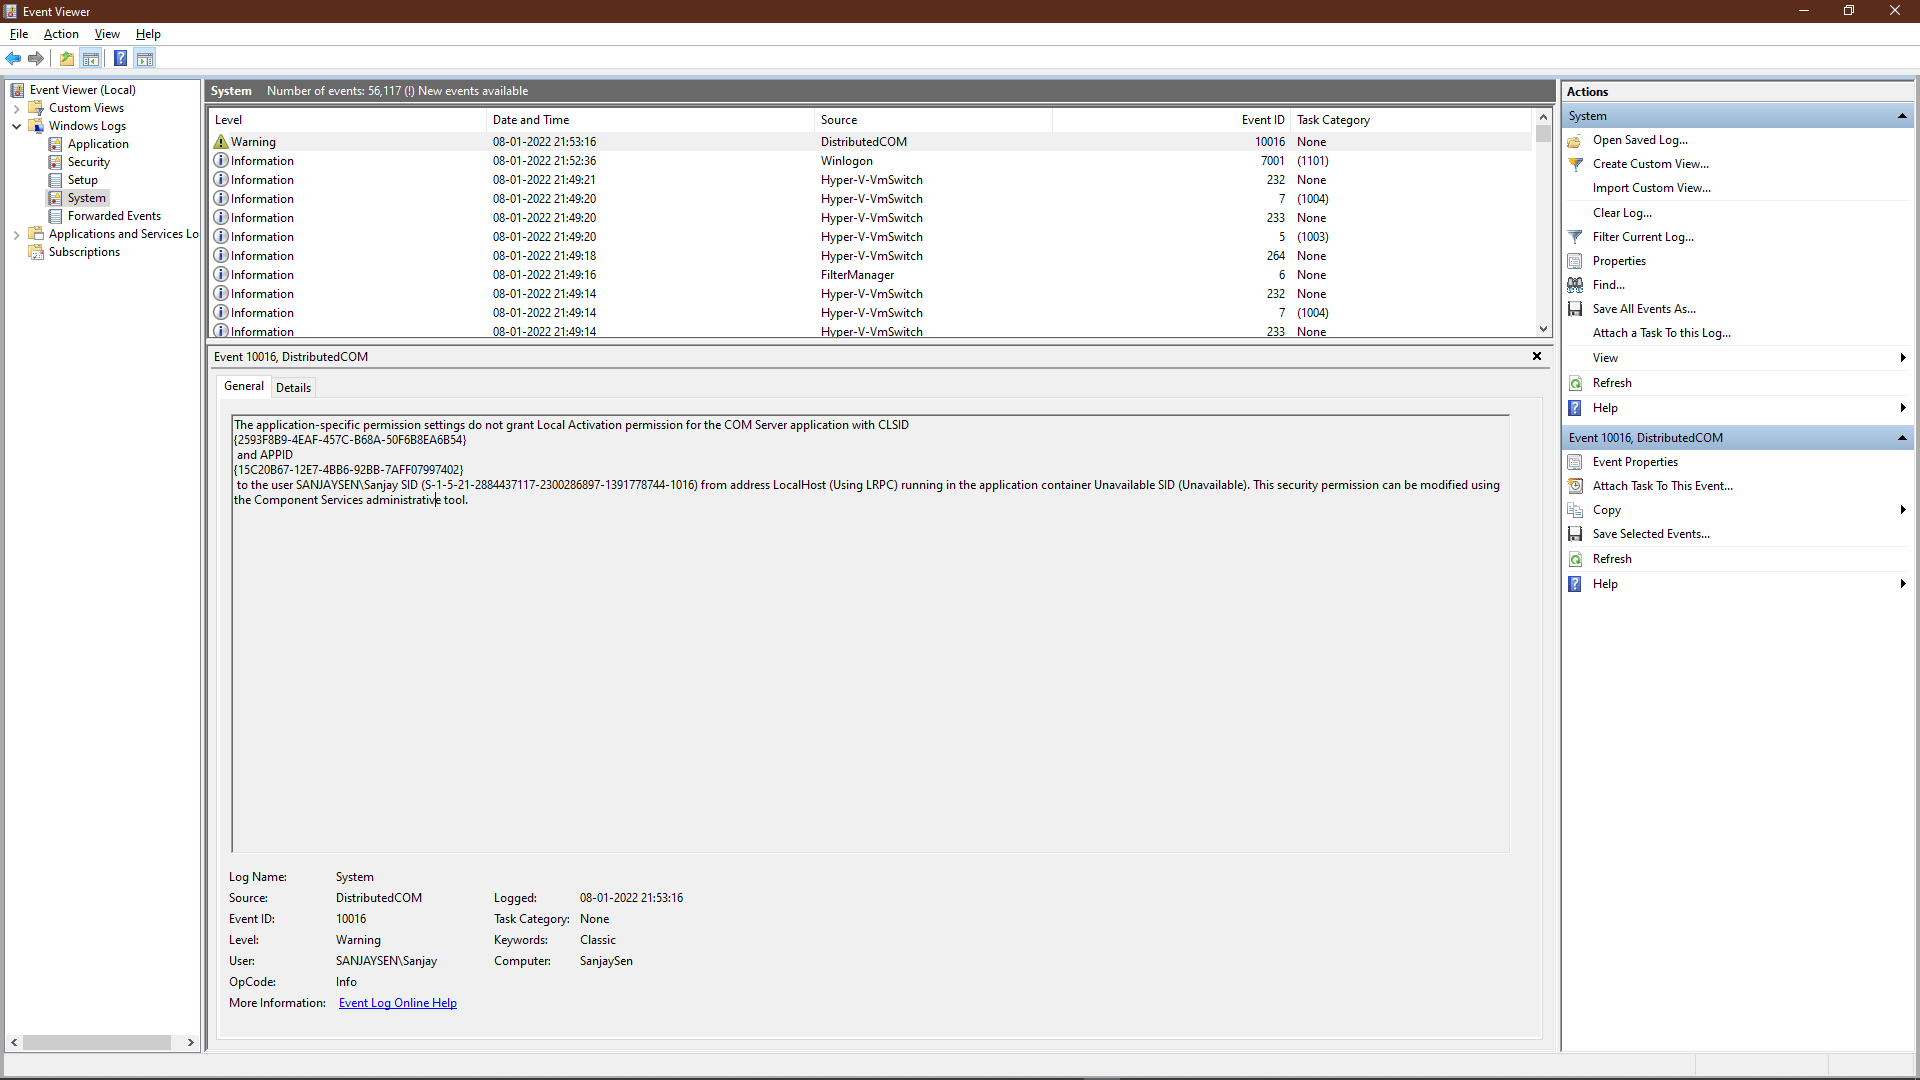Collapse the System actions section header
This screenshot has height=1080, width=1920.
pyautogui.click(x=1901, y=116)
